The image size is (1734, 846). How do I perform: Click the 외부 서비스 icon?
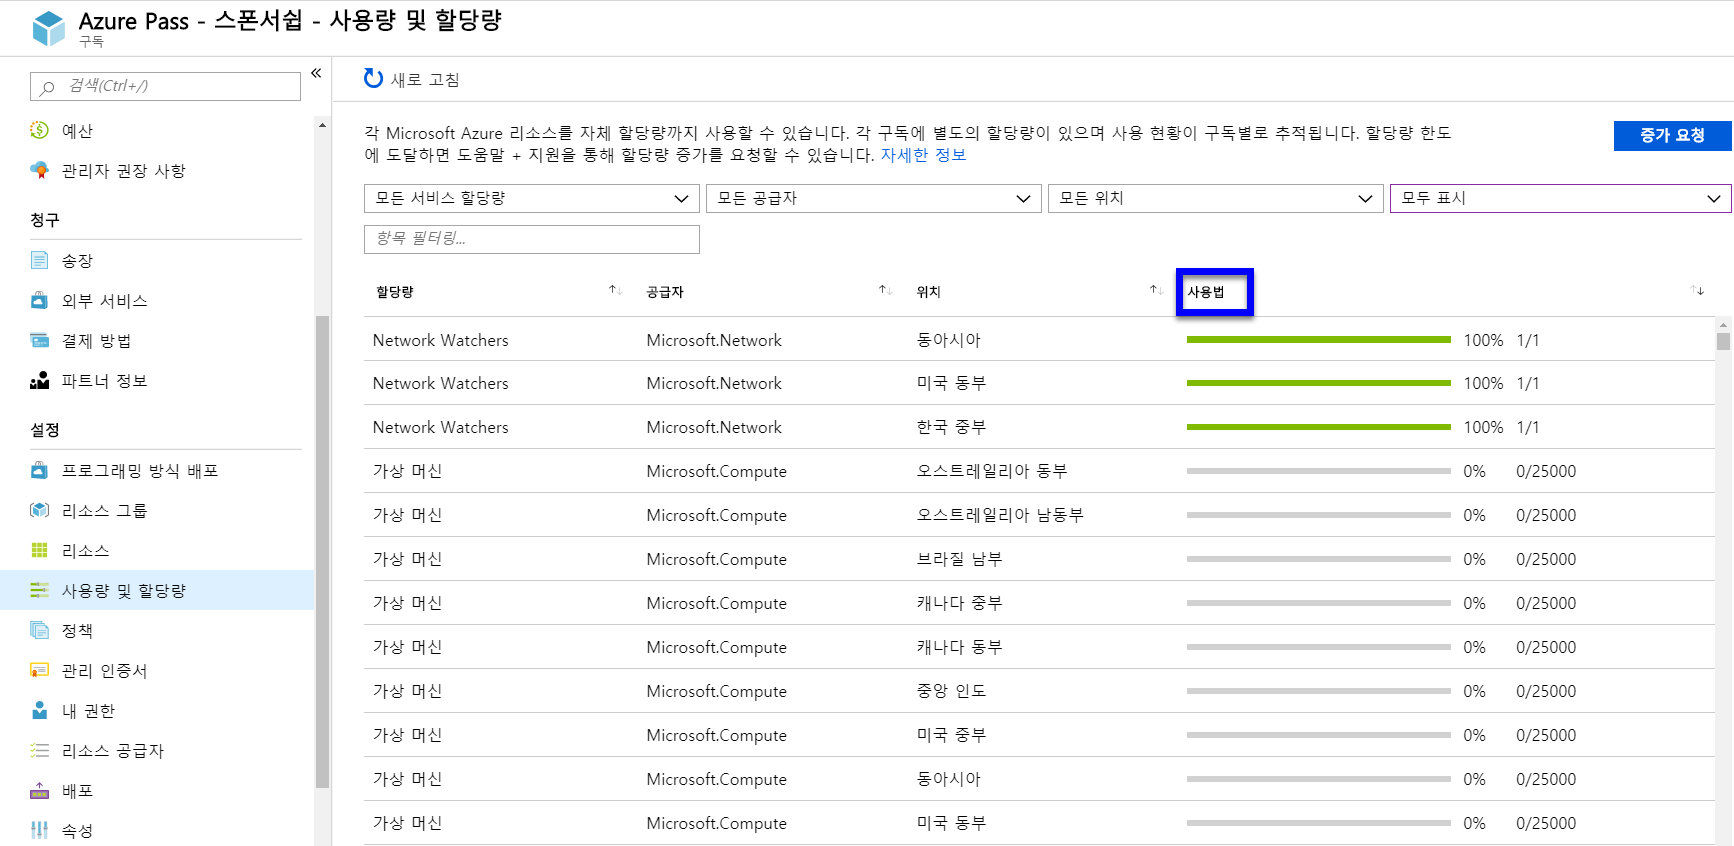pyautogui.click(x=39, y=300)
